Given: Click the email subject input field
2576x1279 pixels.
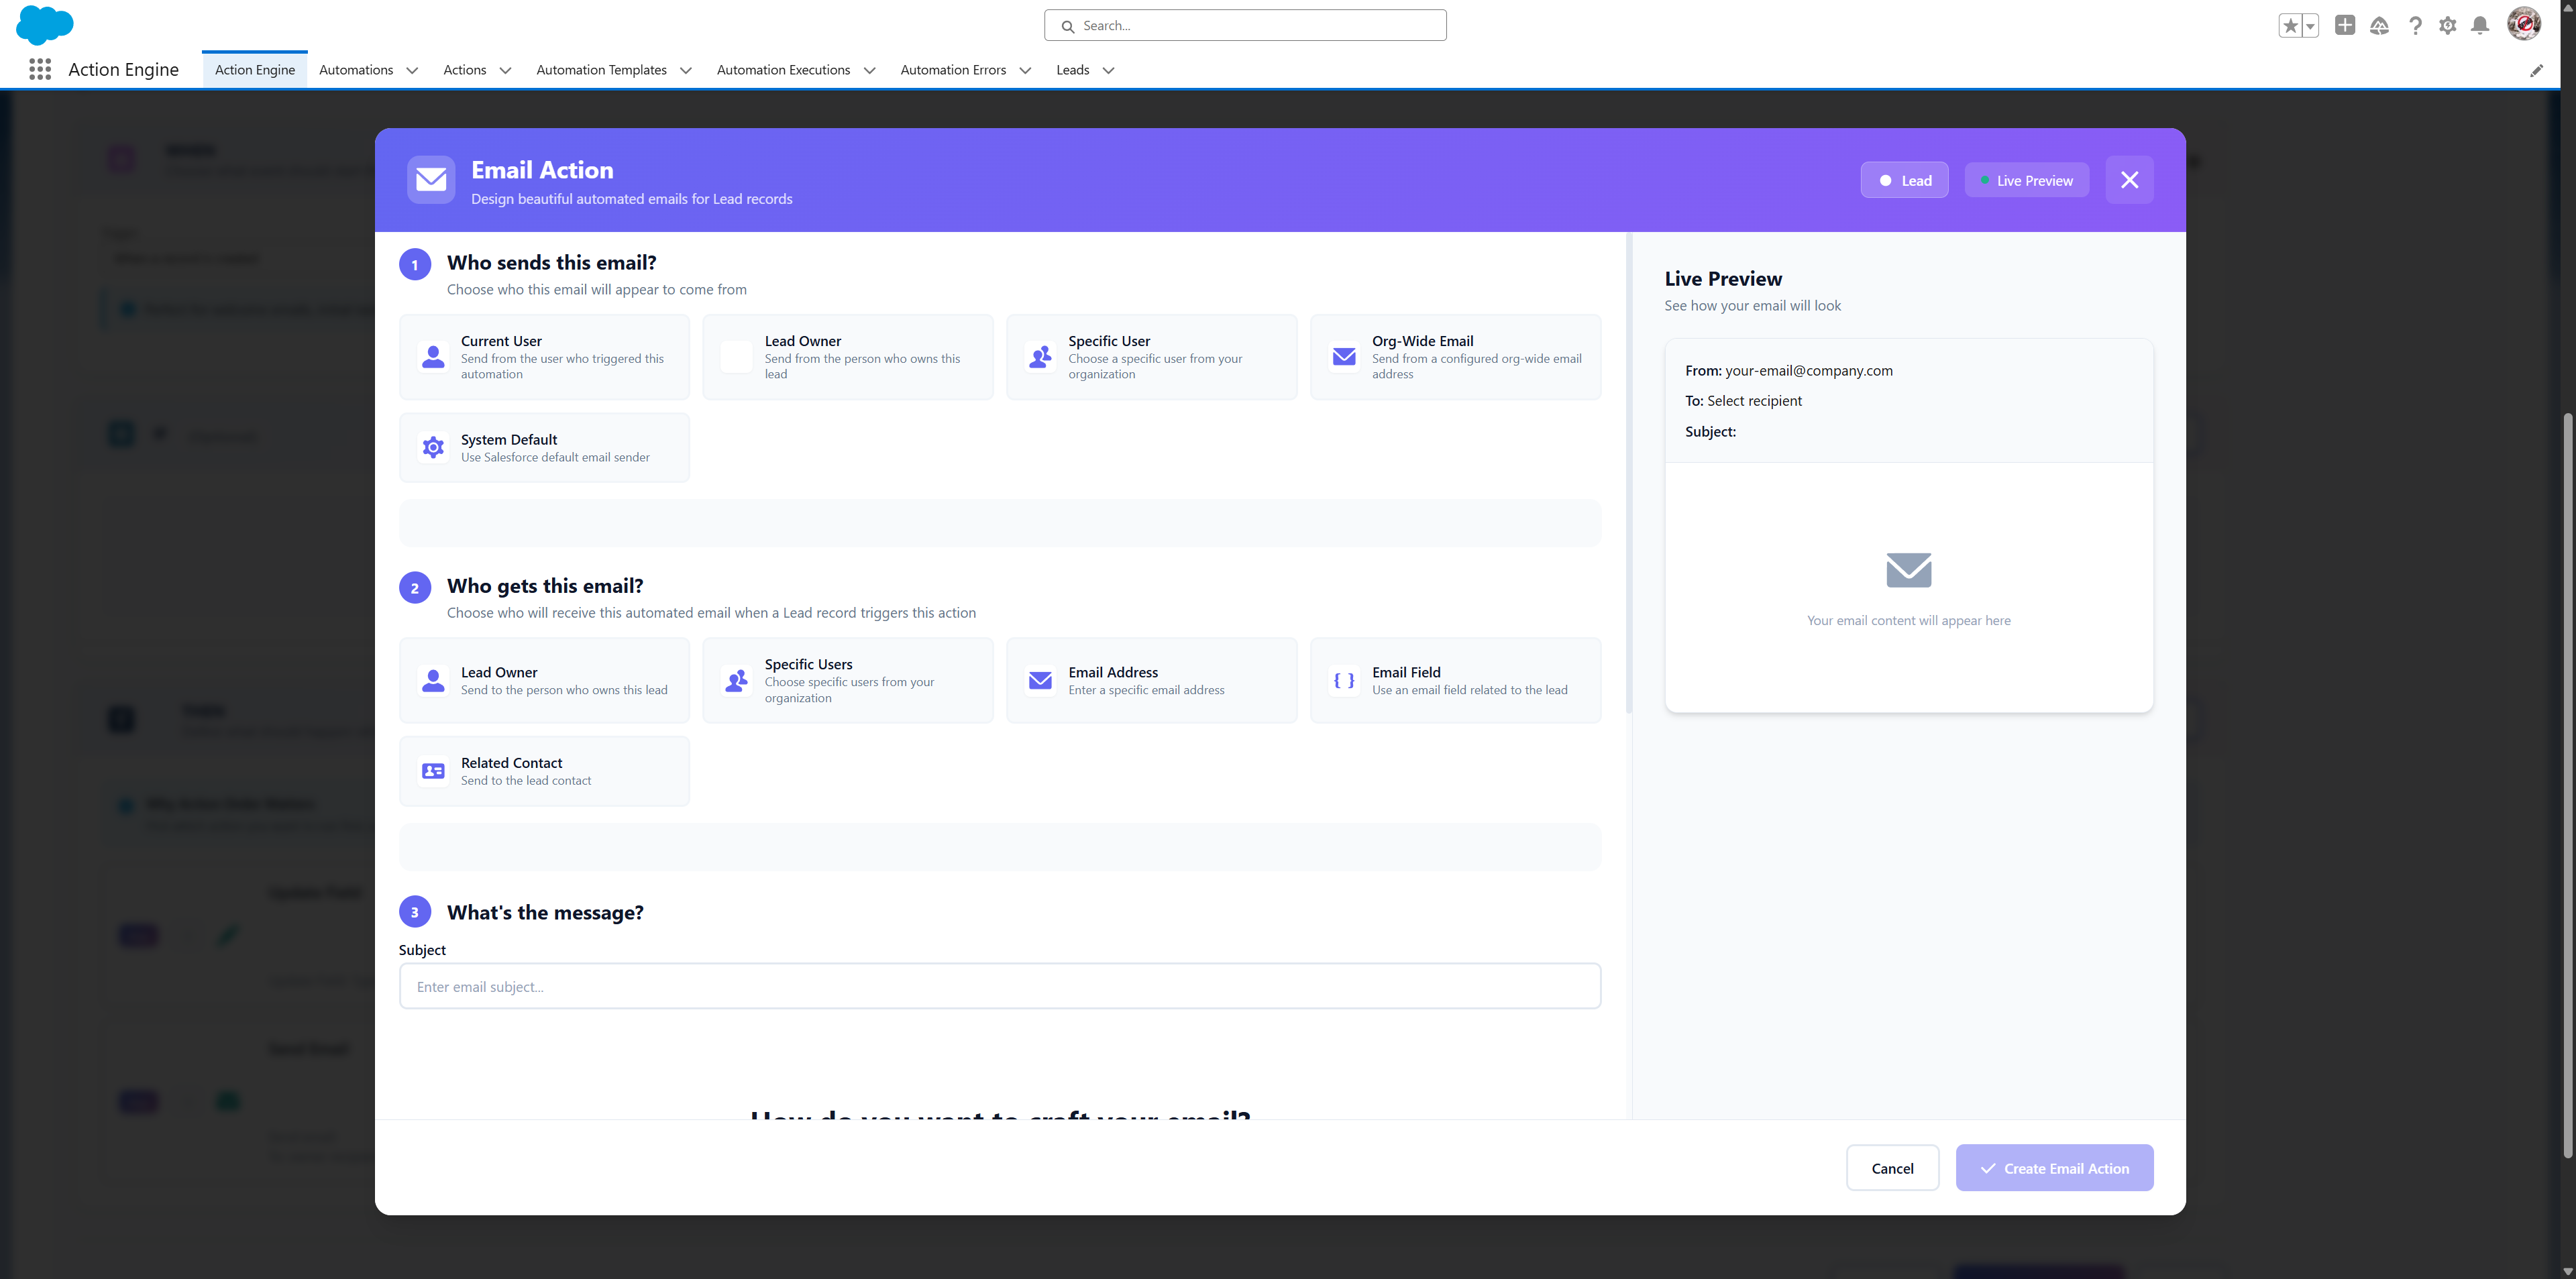Looking at the screenshot, I should 1000,986.
